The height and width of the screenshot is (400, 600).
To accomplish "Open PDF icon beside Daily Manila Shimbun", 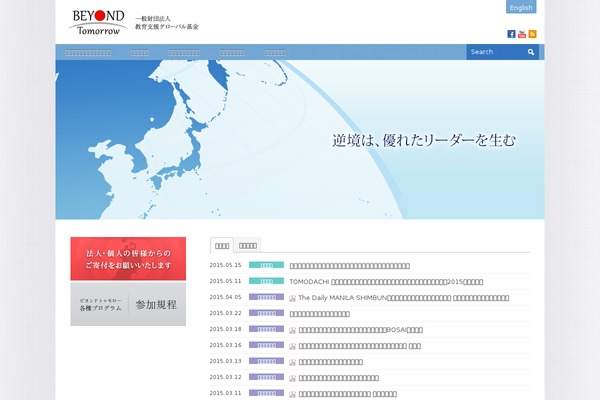I will point(293,298).
